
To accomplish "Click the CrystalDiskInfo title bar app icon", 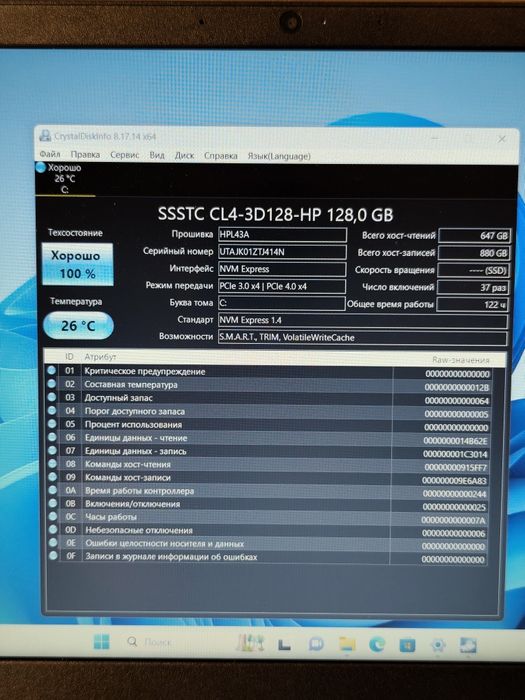I will coord(45,136).
